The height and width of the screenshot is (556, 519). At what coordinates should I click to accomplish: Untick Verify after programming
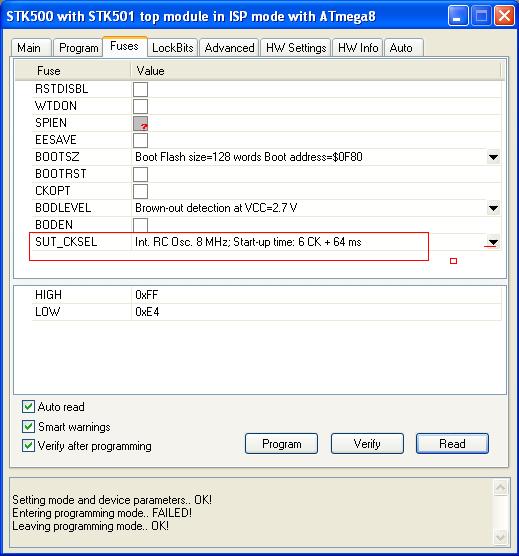[28, 446]
